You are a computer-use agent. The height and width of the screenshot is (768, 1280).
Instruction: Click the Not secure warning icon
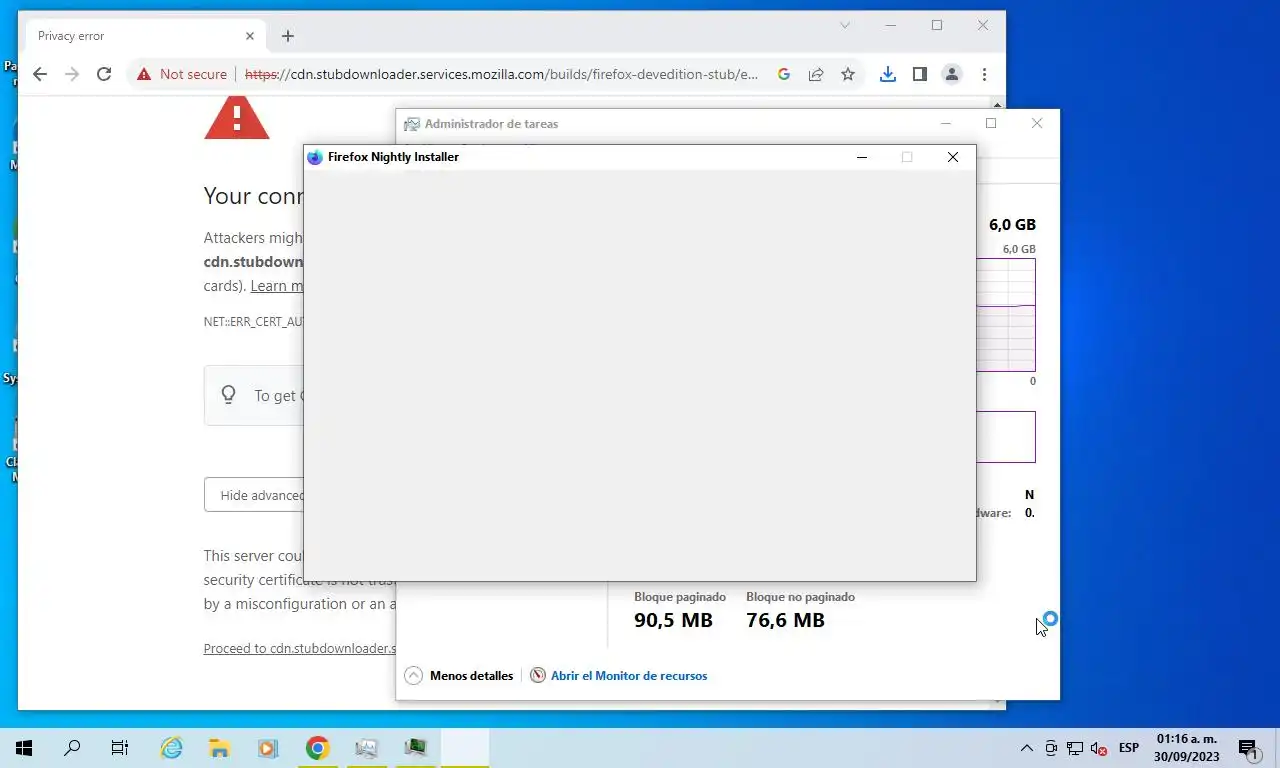coord(144,74)
